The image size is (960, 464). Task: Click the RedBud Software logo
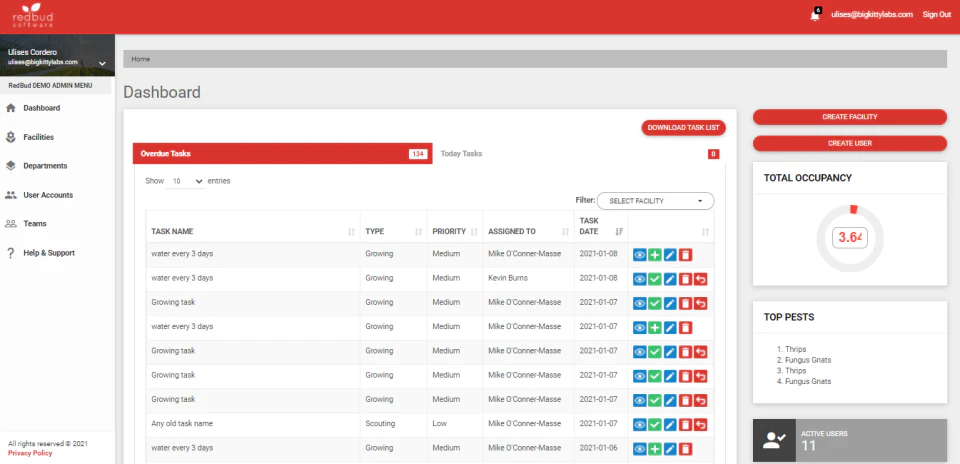(32, 16)
